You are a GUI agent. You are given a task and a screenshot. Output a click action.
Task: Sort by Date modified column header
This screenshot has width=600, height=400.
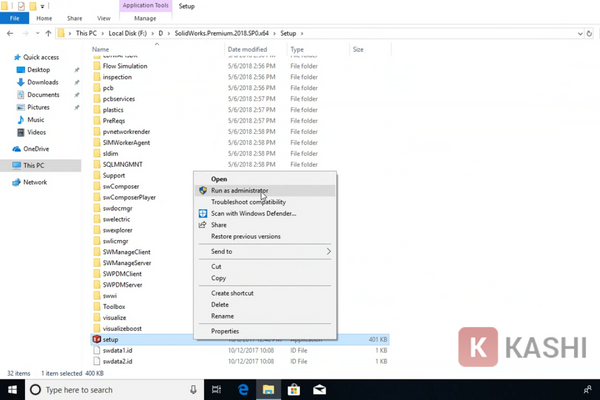pos(247,49)
